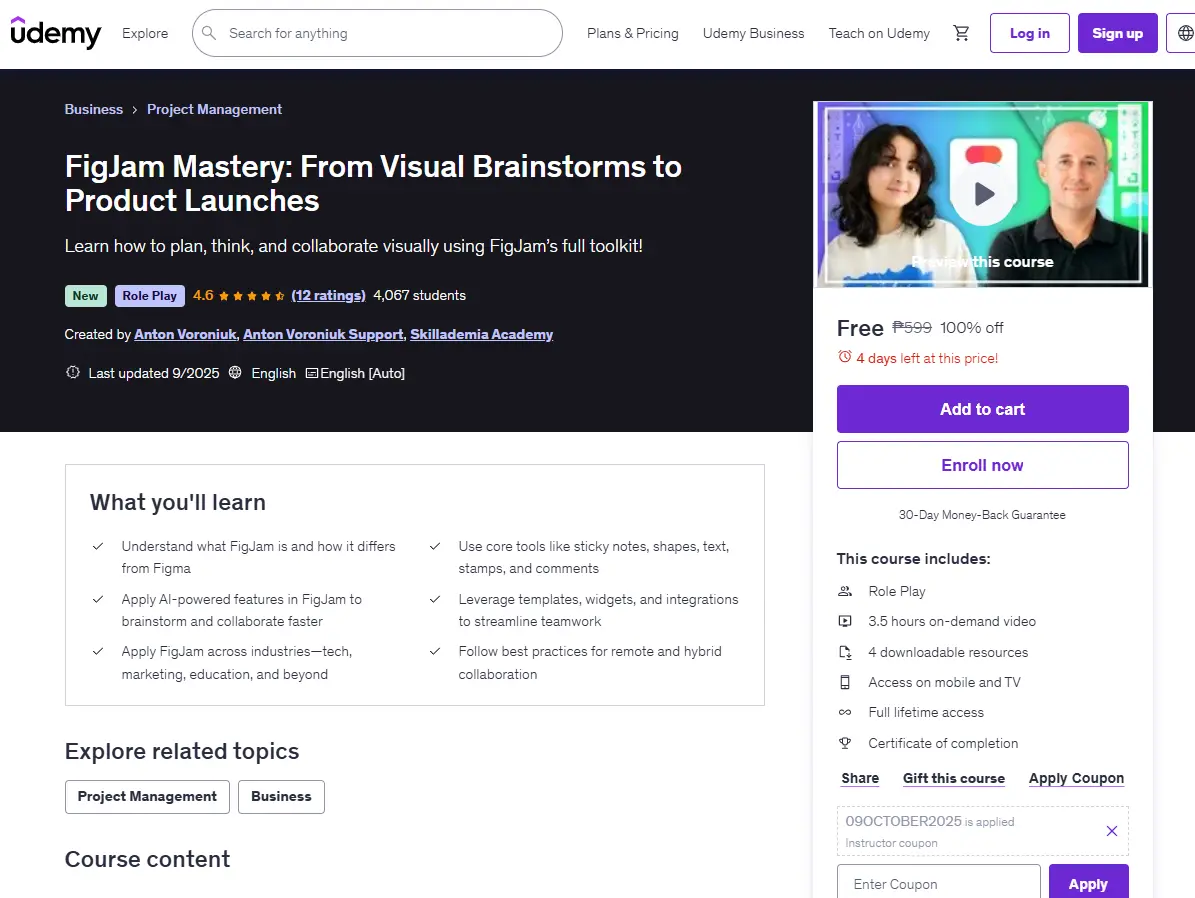Image resolution: width=1195 pixels, height=898 pixels.
Task: Click the alarm clock icon beside days left
Action: tap(844, 357)
